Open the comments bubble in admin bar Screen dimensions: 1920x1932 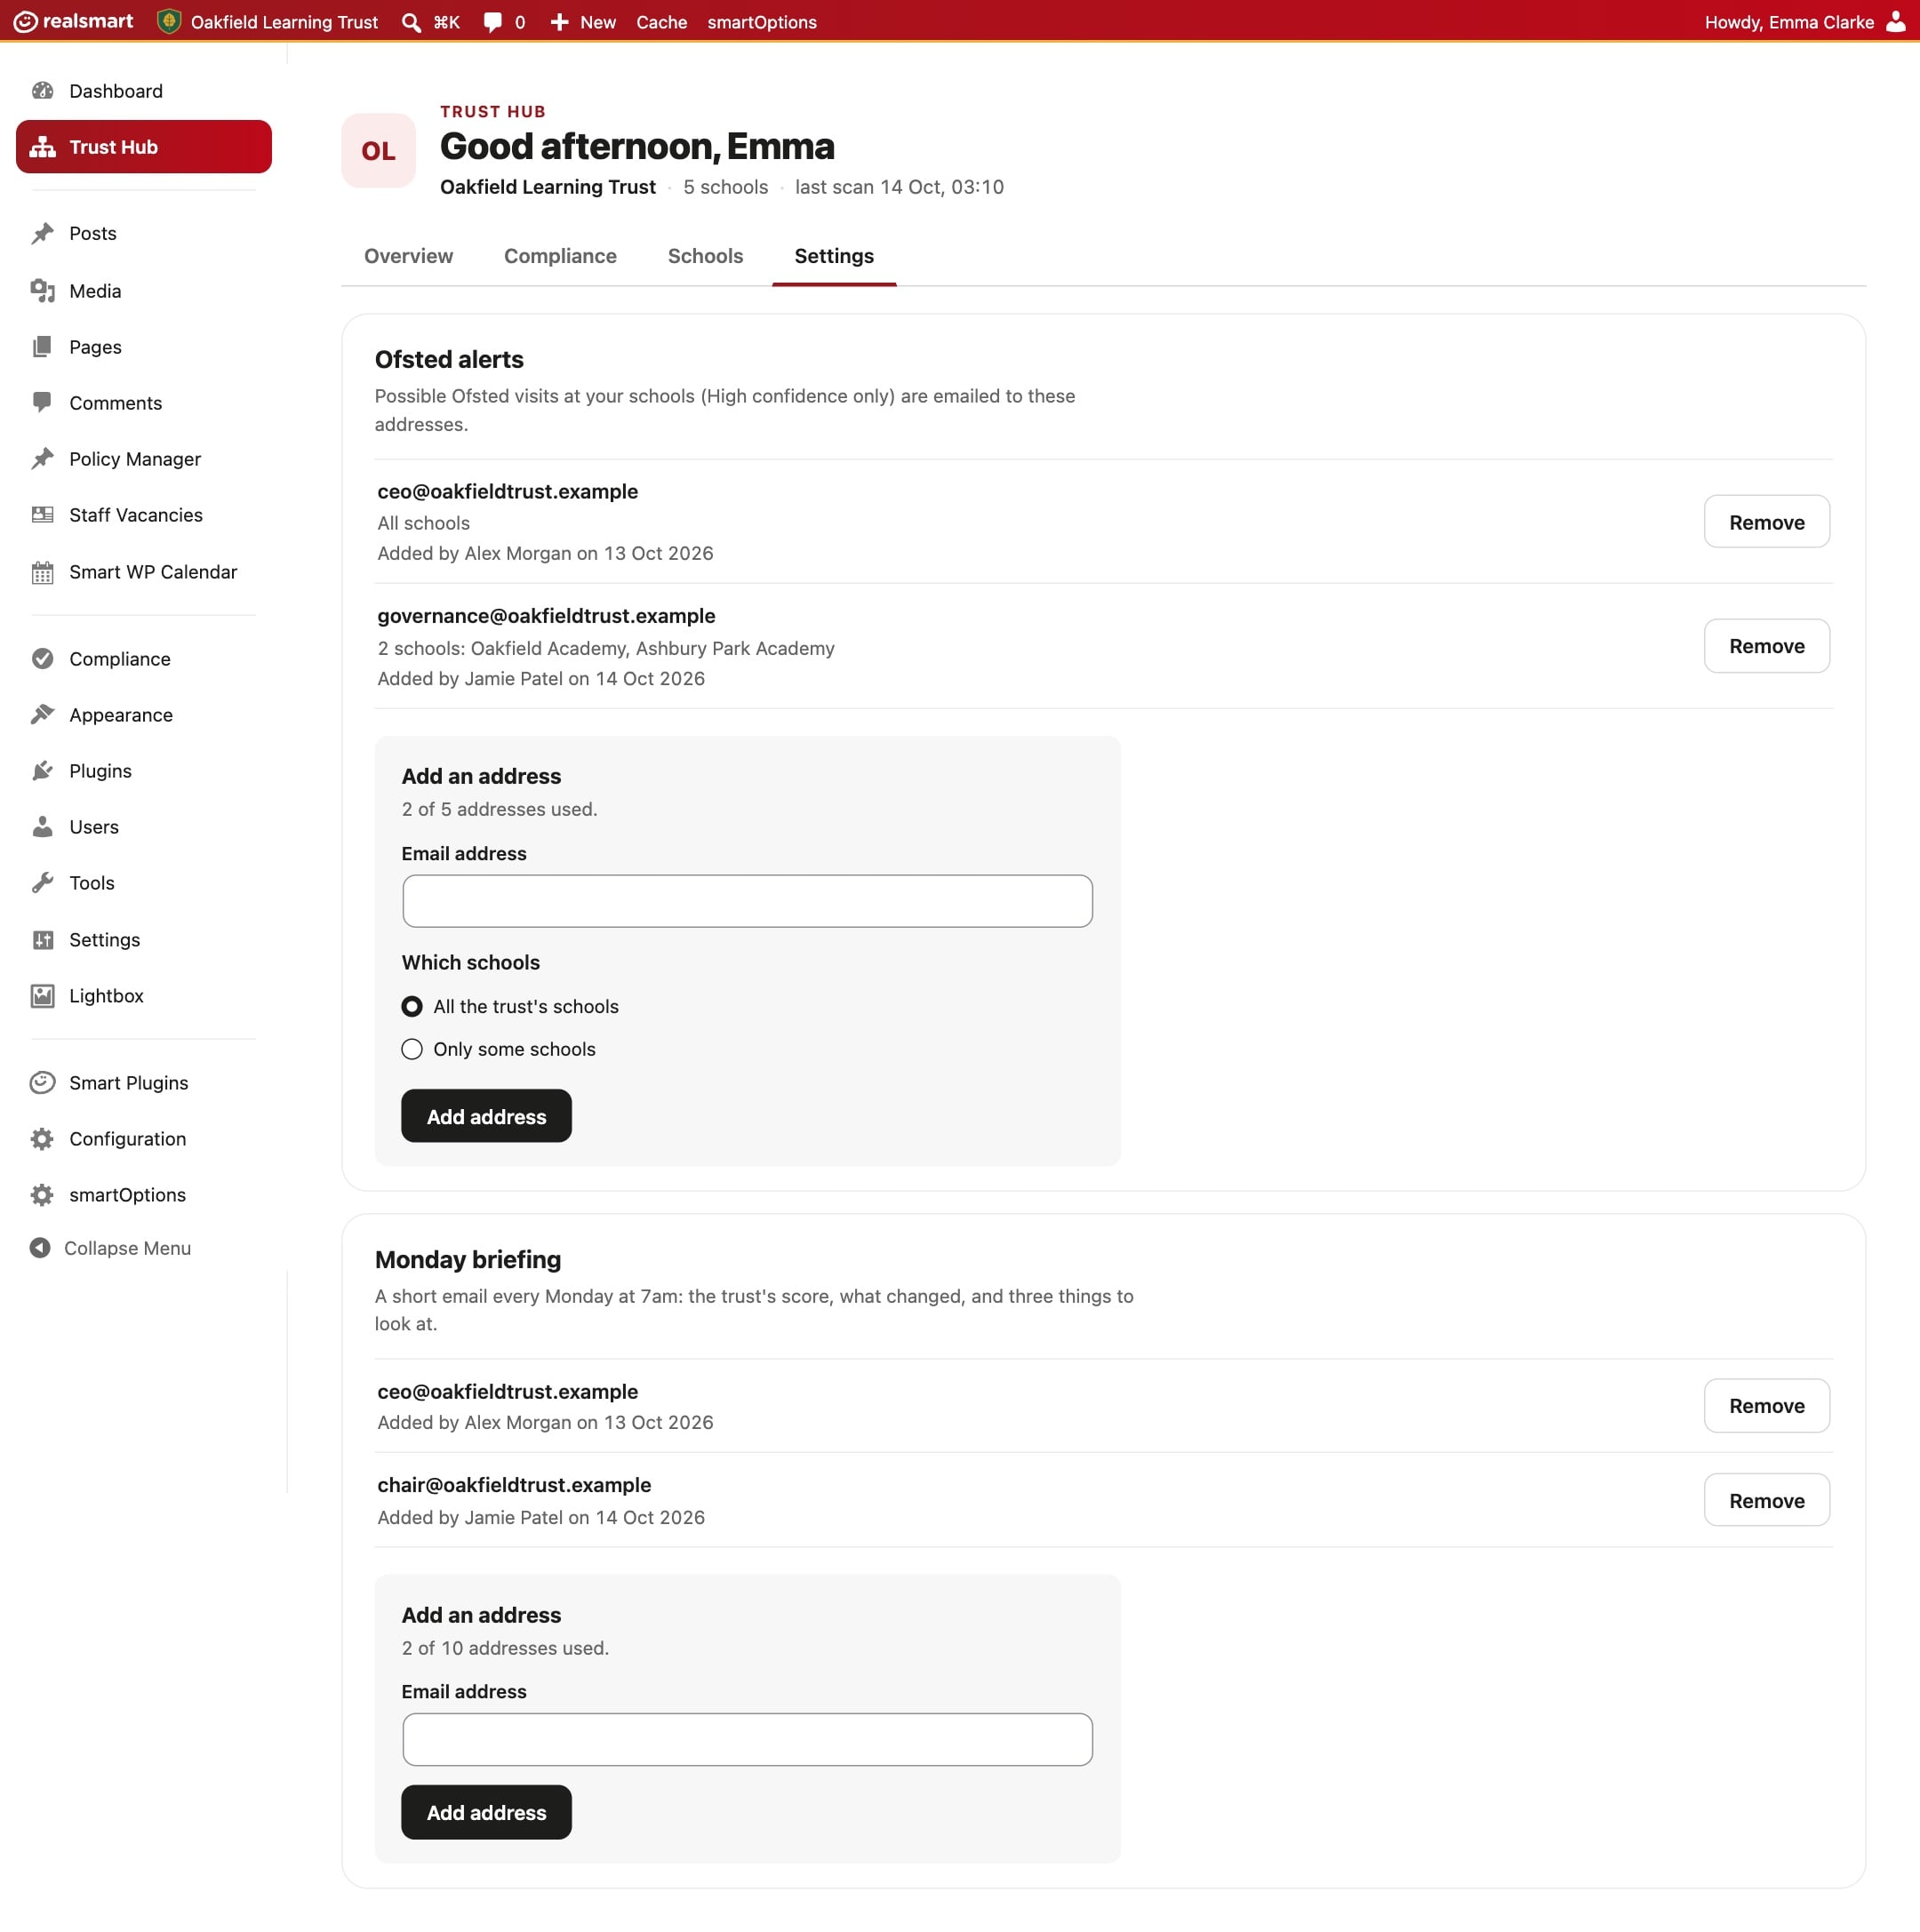(x=492, y=22)
